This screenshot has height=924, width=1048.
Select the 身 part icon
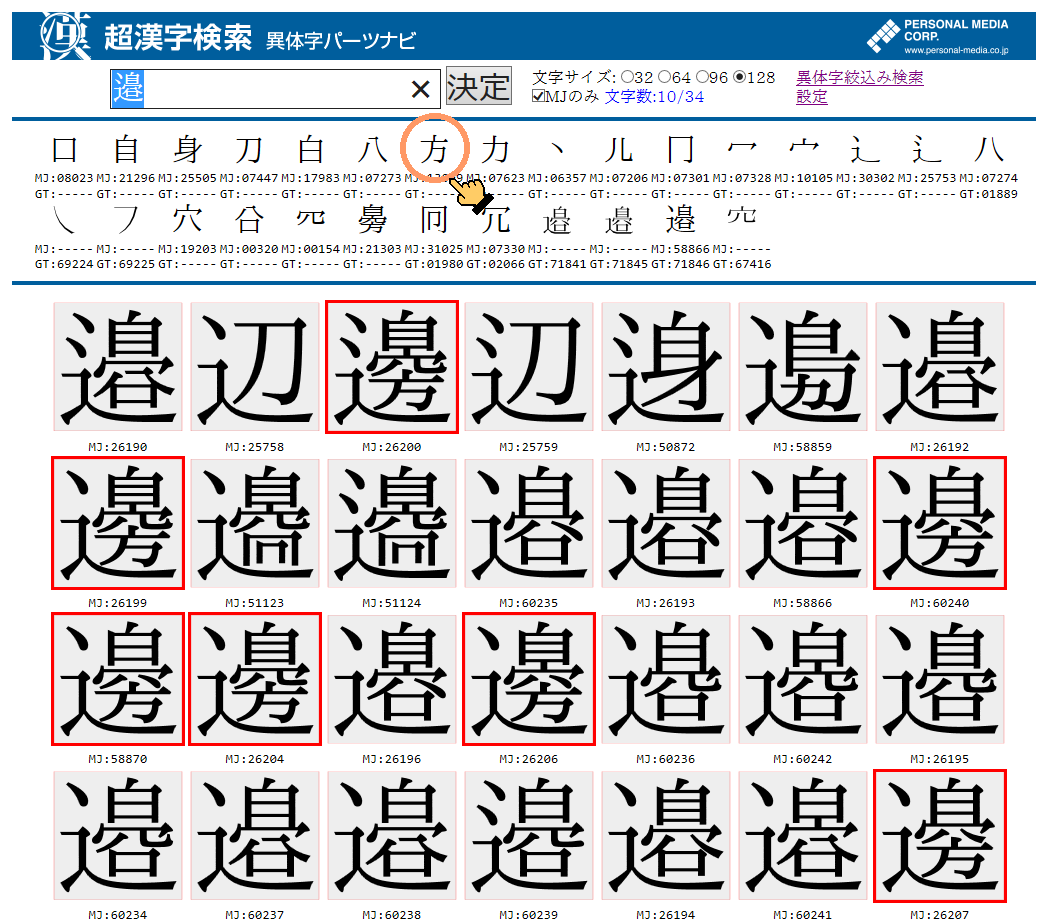187,148
